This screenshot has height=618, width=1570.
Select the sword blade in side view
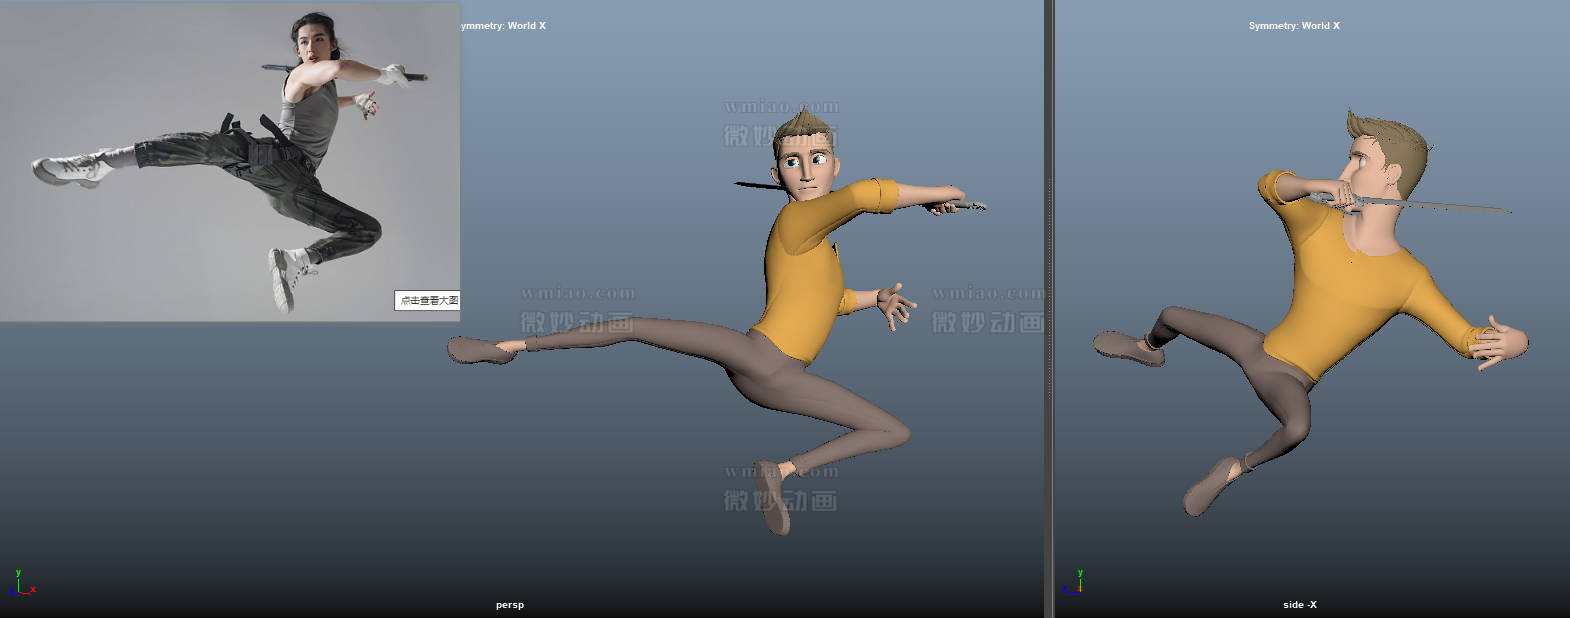click(1440, 207)
